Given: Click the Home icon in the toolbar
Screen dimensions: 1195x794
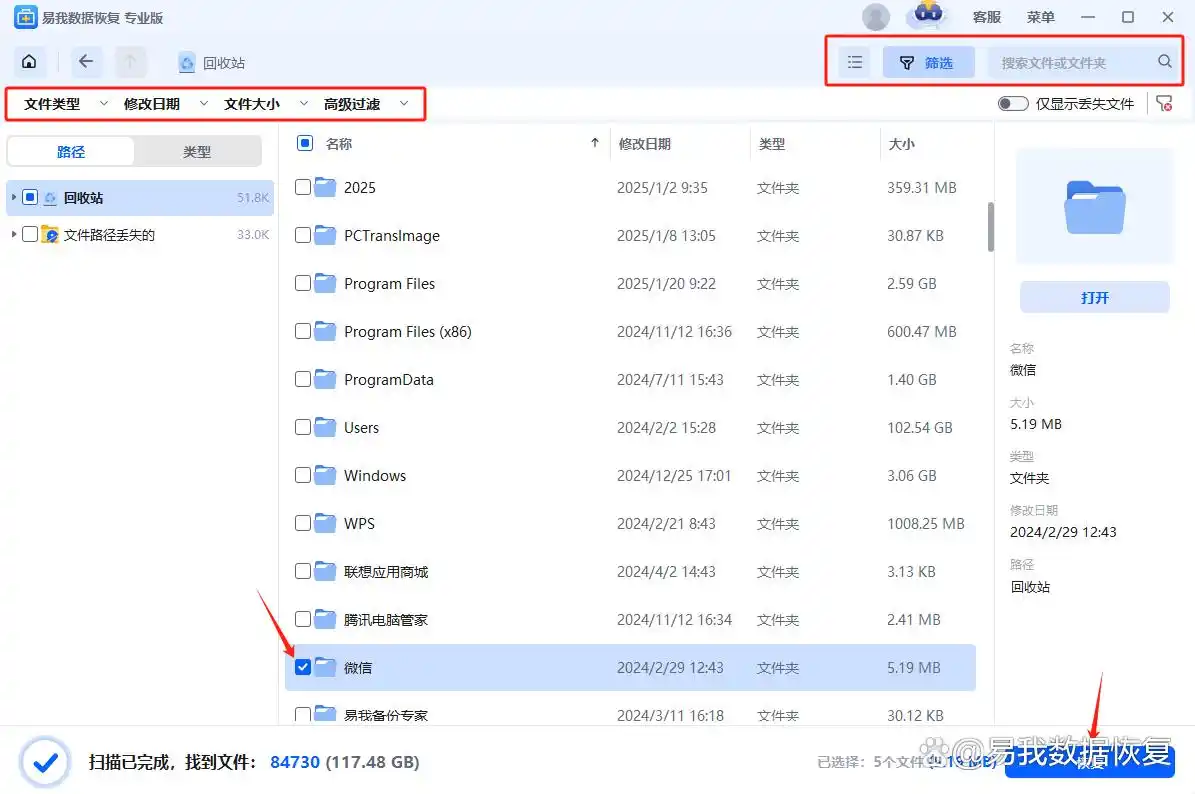Looking at the screenshot, I should [29, 61].
